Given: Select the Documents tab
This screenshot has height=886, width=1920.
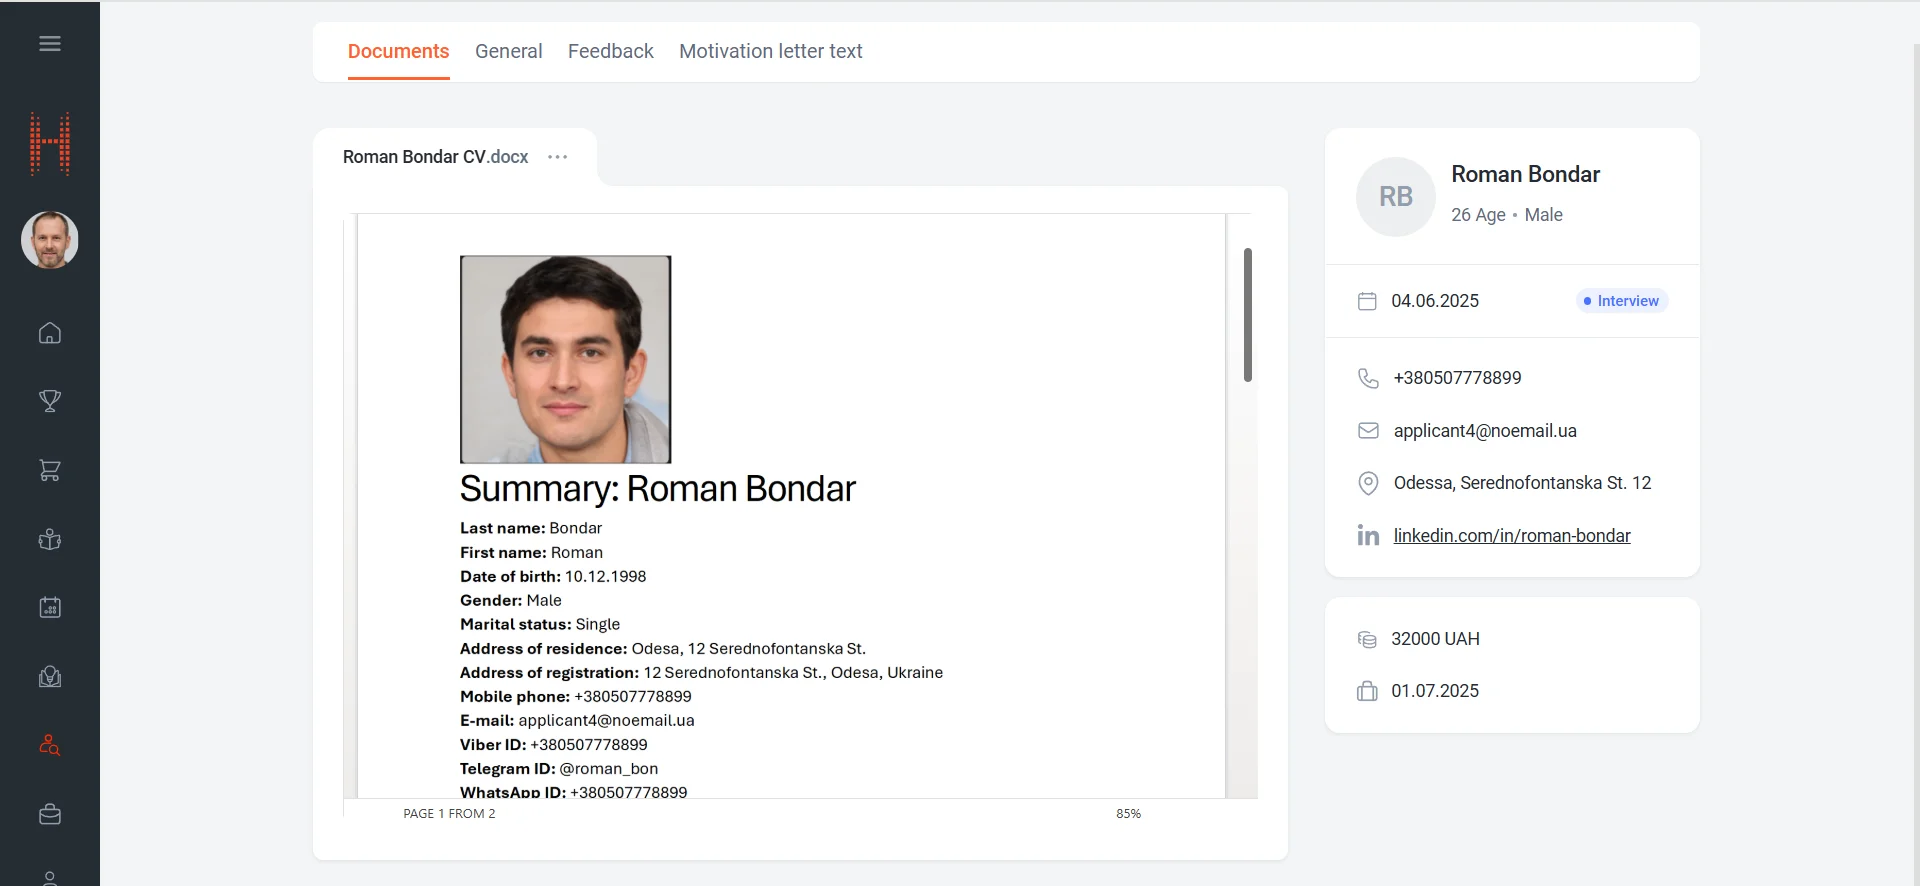Looking at the screenshot, I should 398,51.
